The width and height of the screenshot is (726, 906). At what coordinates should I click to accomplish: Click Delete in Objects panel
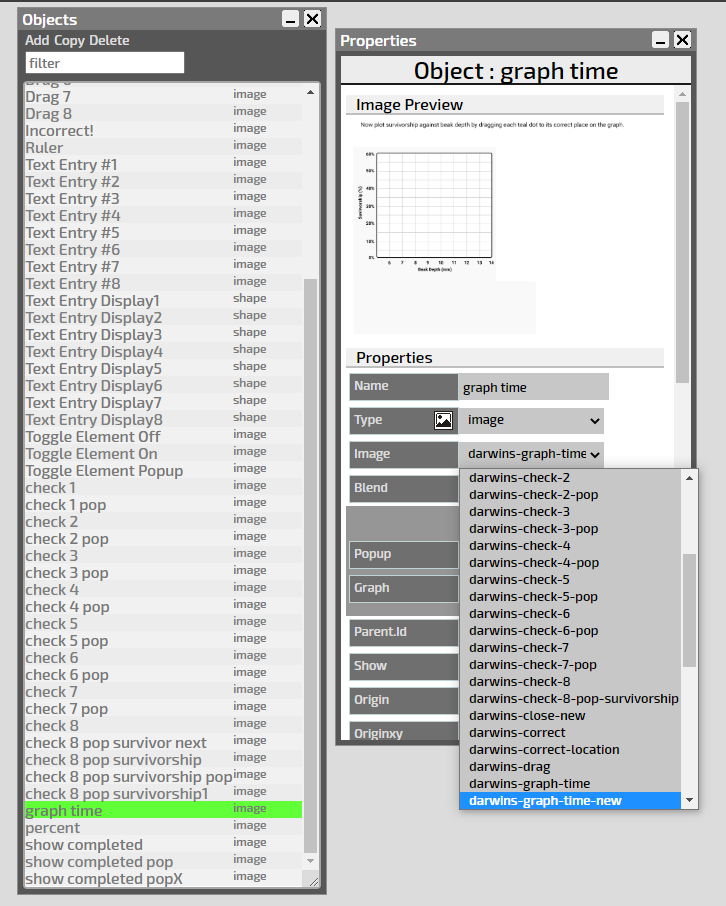click(x=109, y=40)
